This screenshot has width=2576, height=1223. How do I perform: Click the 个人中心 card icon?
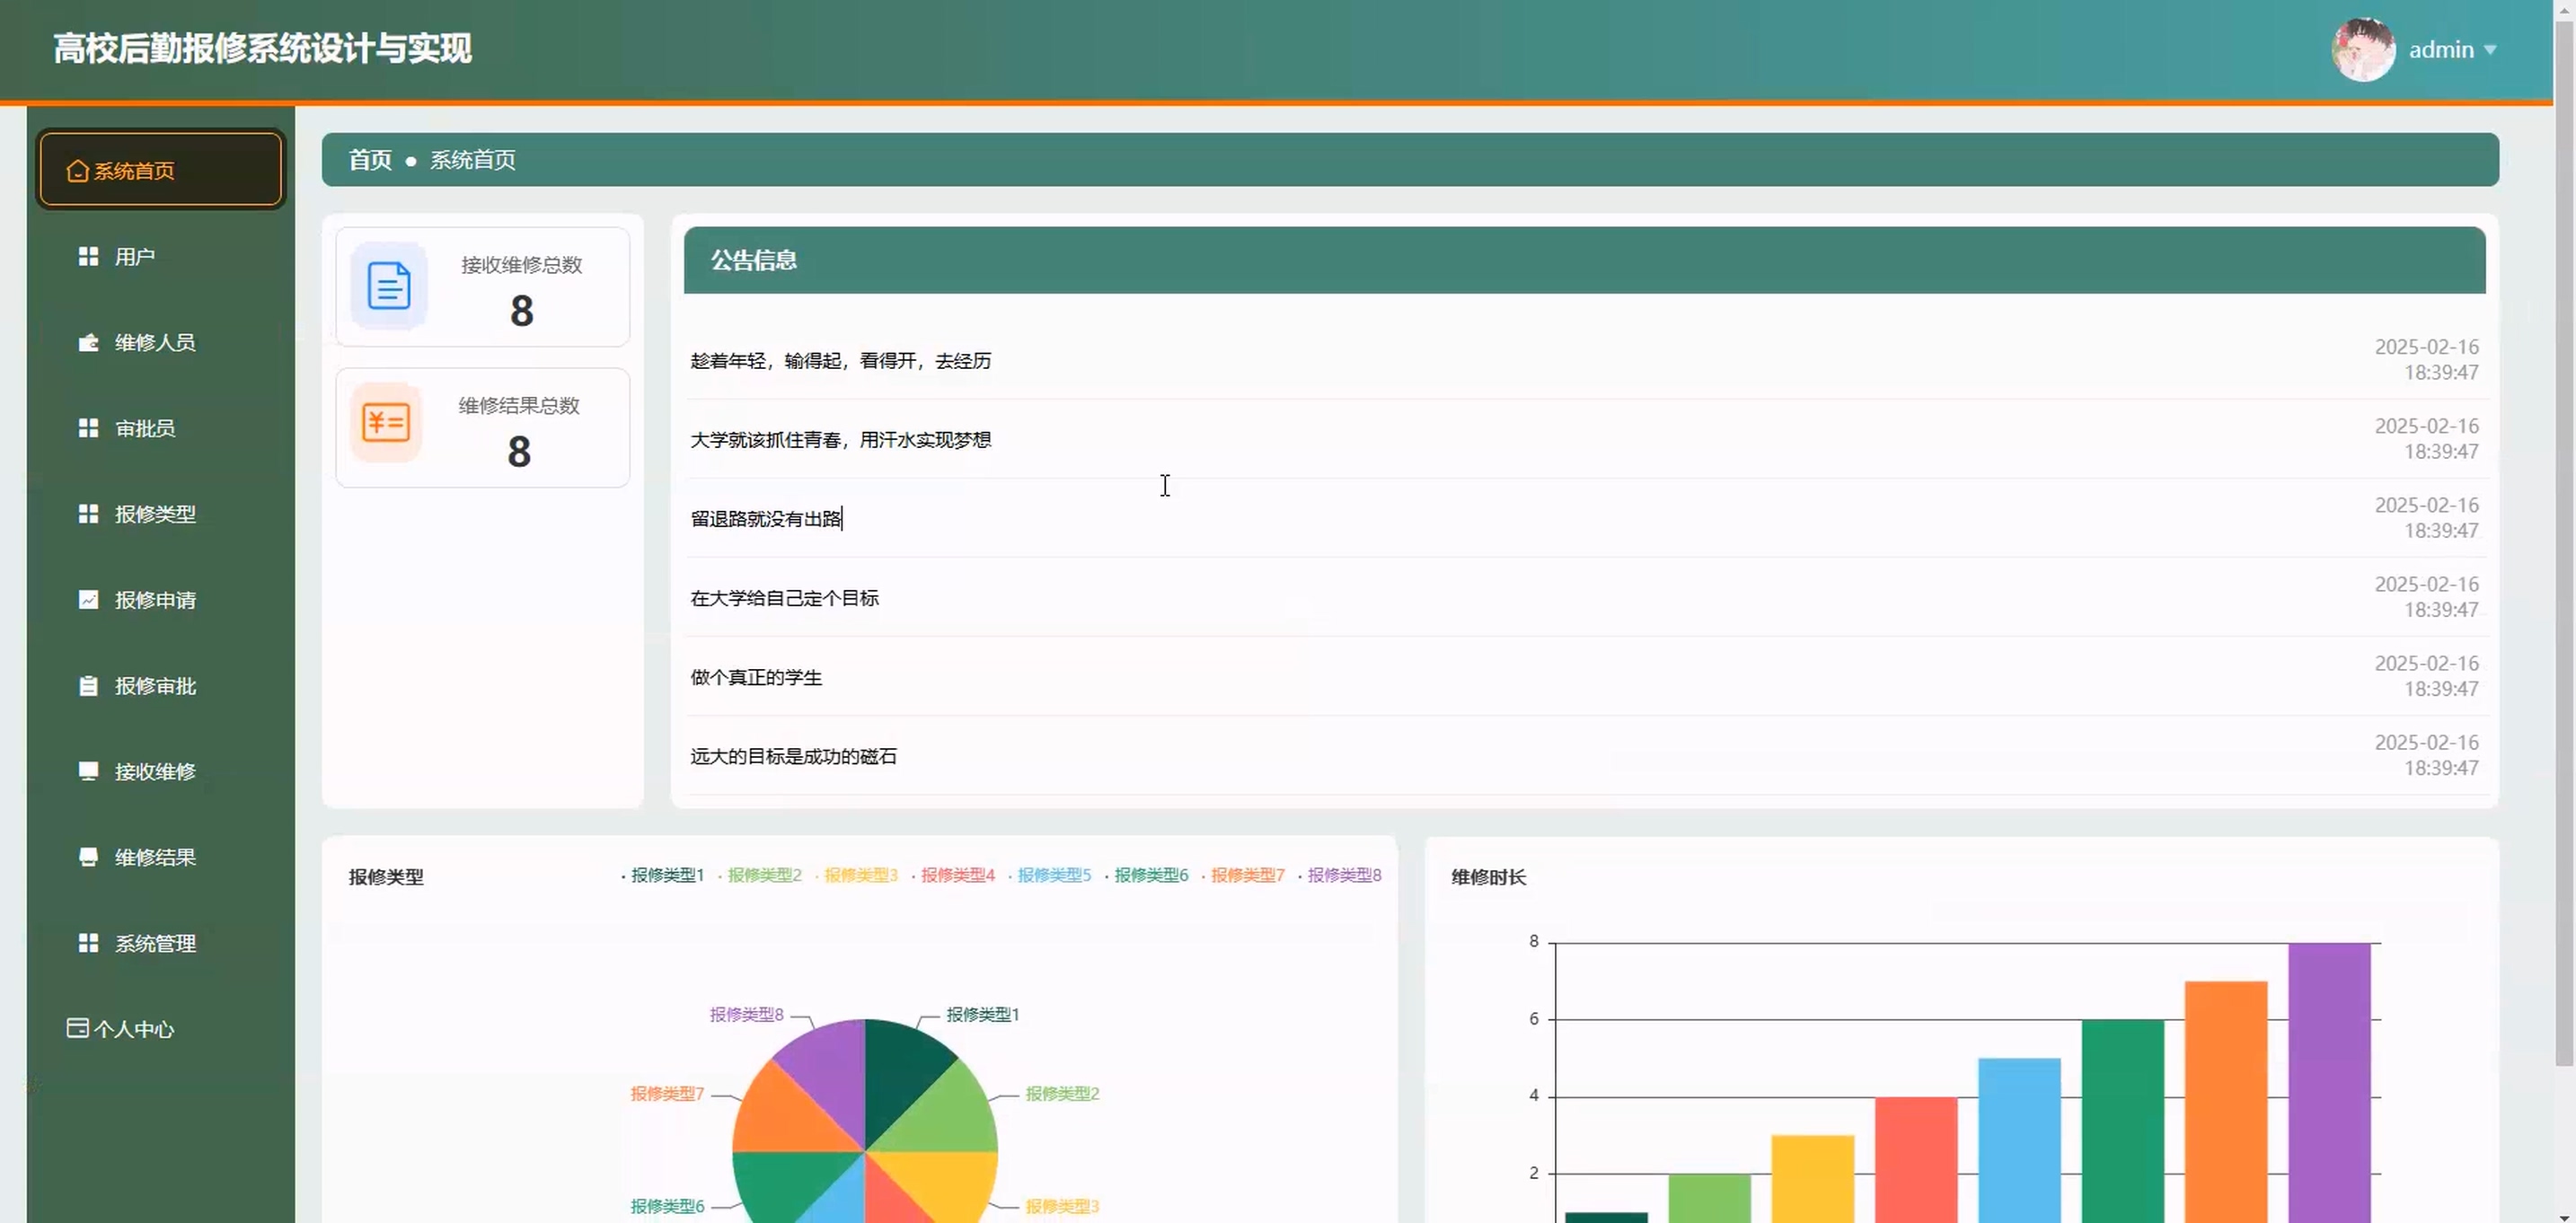pos(77,1028)
